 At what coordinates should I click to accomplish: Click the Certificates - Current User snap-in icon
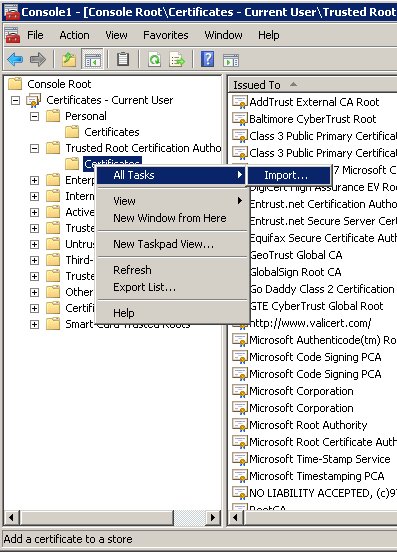(x=34, y=100)
